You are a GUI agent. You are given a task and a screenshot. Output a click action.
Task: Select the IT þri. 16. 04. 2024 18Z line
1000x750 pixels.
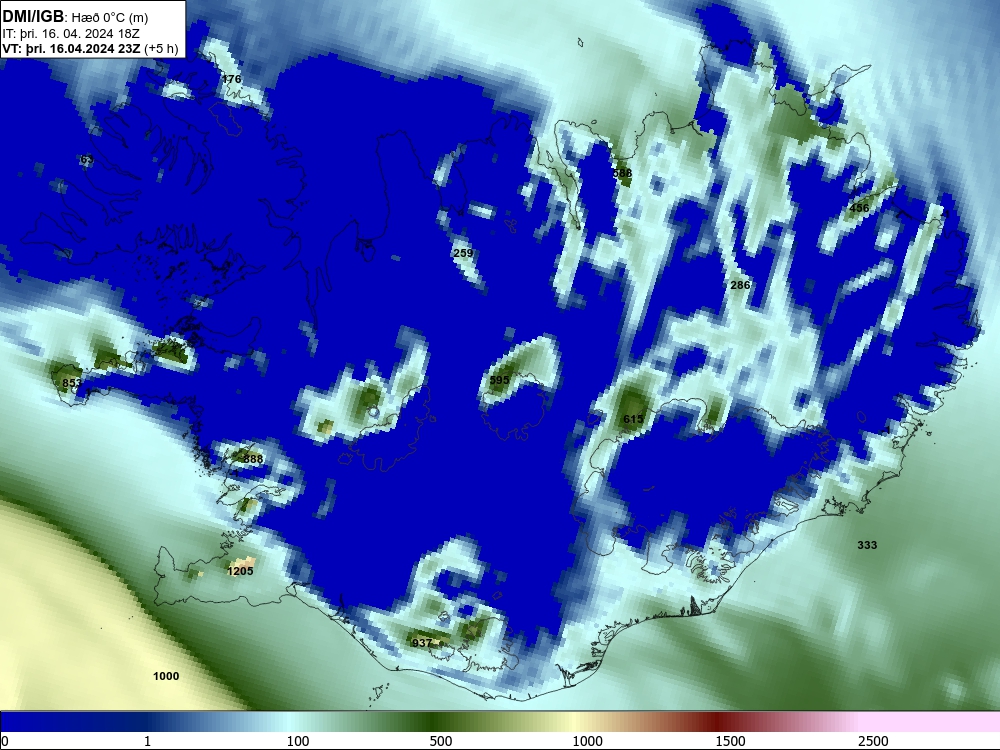(71, 33)
